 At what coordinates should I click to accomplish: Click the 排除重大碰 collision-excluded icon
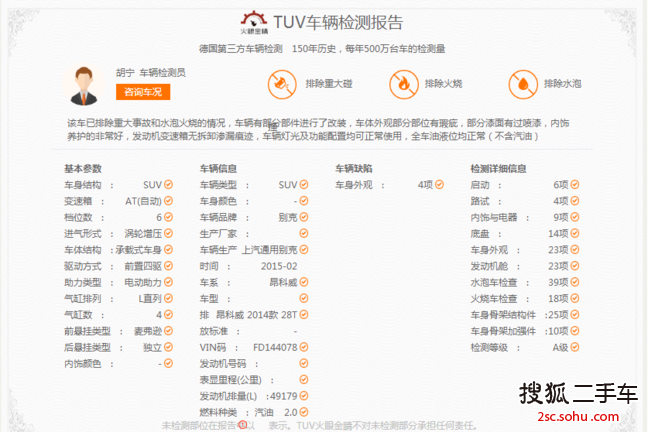282,84
